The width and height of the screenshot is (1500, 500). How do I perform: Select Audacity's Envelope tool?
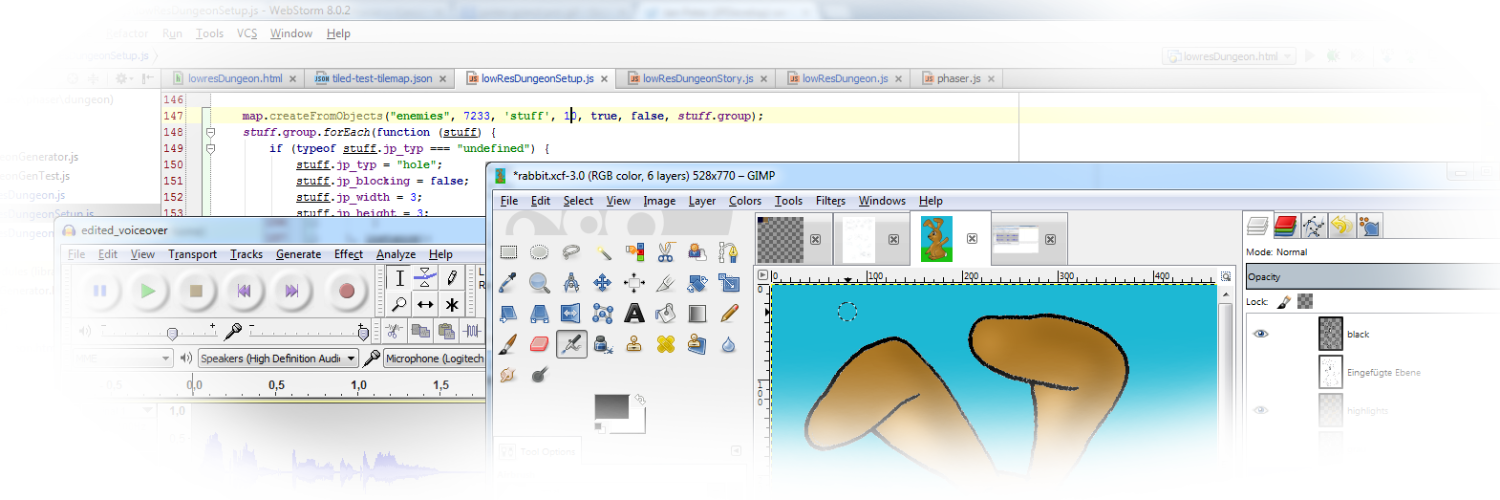[426, 278]
